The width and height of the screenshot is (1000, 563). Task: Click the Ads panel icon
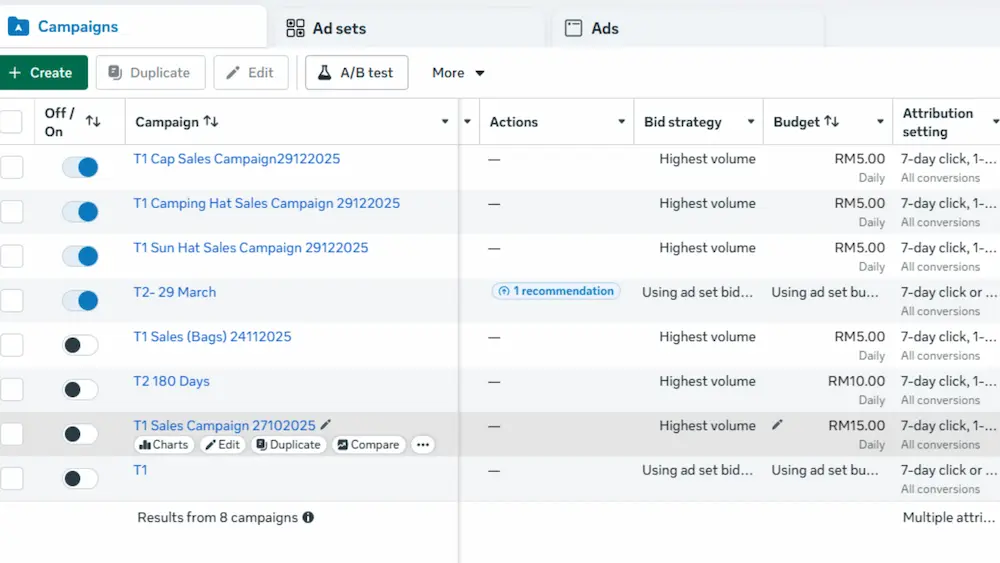[573, 28]
